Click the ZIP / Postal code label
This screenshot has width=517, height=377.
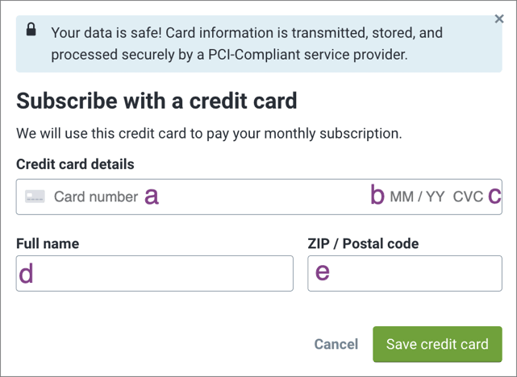point(363,244)
